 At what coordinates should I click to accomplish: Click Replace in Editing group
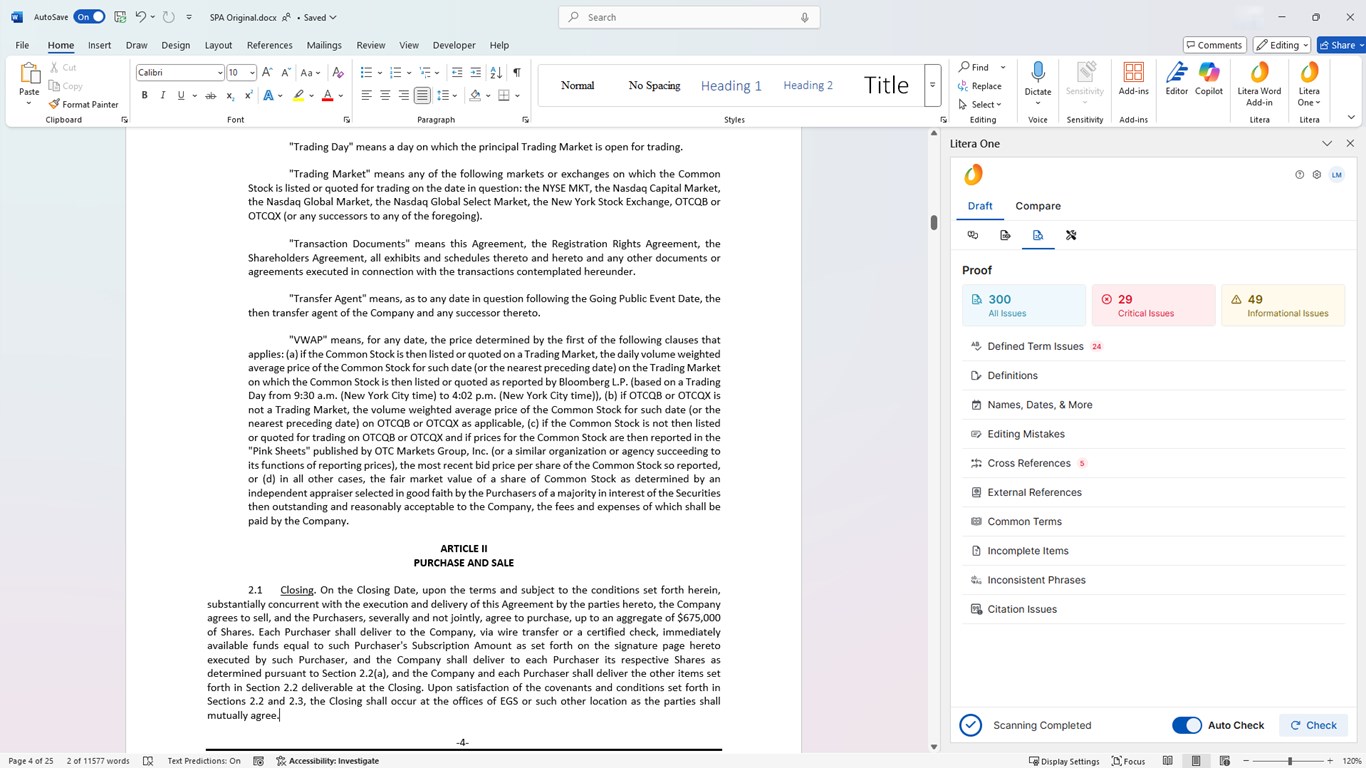[979, 86]
